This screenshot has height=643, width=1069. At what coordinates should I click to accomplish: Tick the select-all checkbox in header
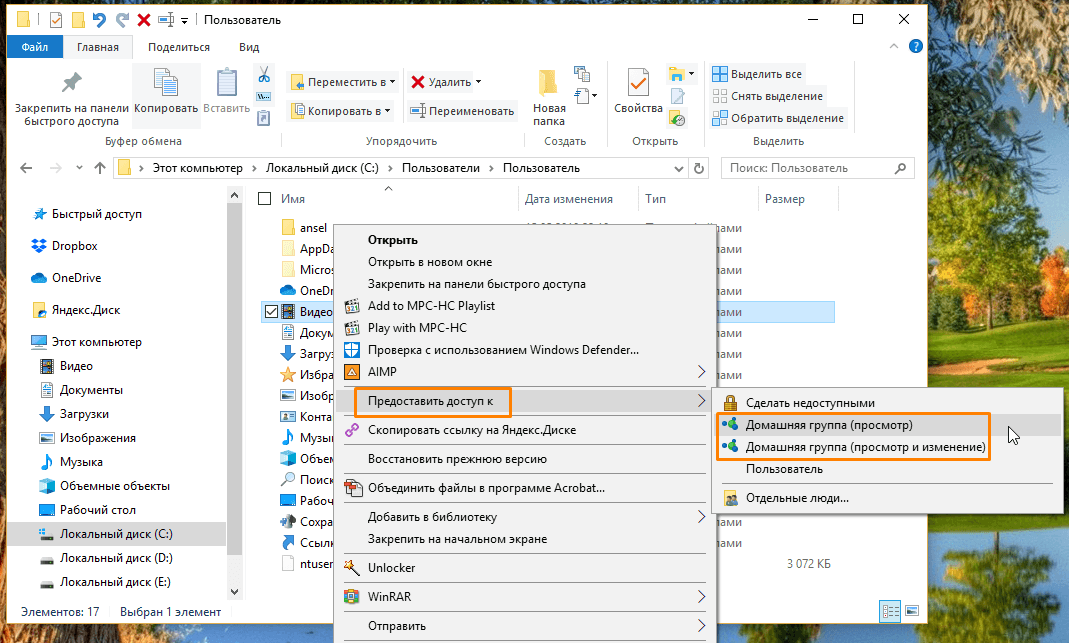point(265,198)
